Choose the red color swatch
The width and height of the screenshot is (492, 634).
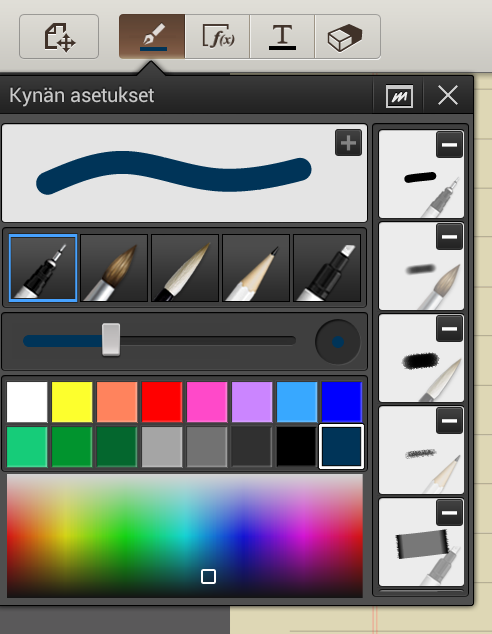(162, 402)
